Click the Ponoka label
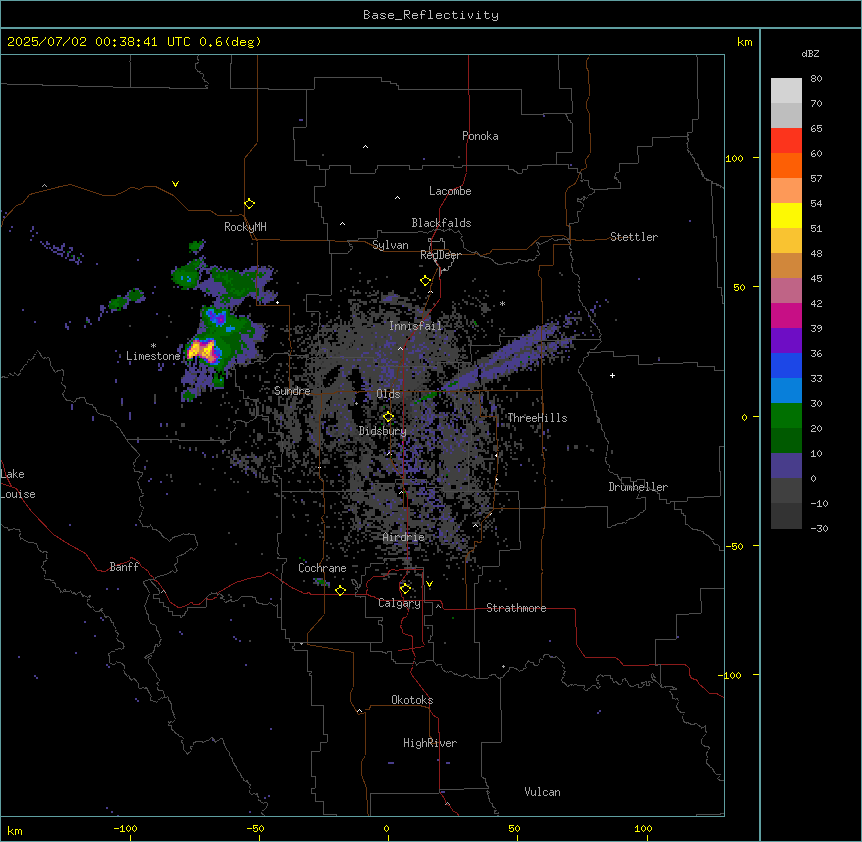This screenshot has width=862, height=842. (x=480, y=136)
